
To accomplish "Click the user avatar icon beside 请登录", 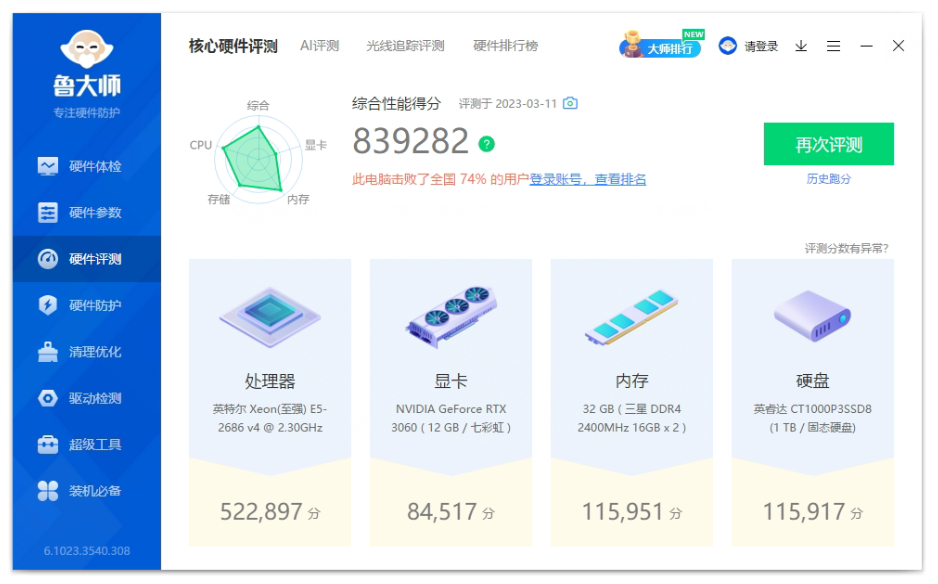I will point(727,45).
